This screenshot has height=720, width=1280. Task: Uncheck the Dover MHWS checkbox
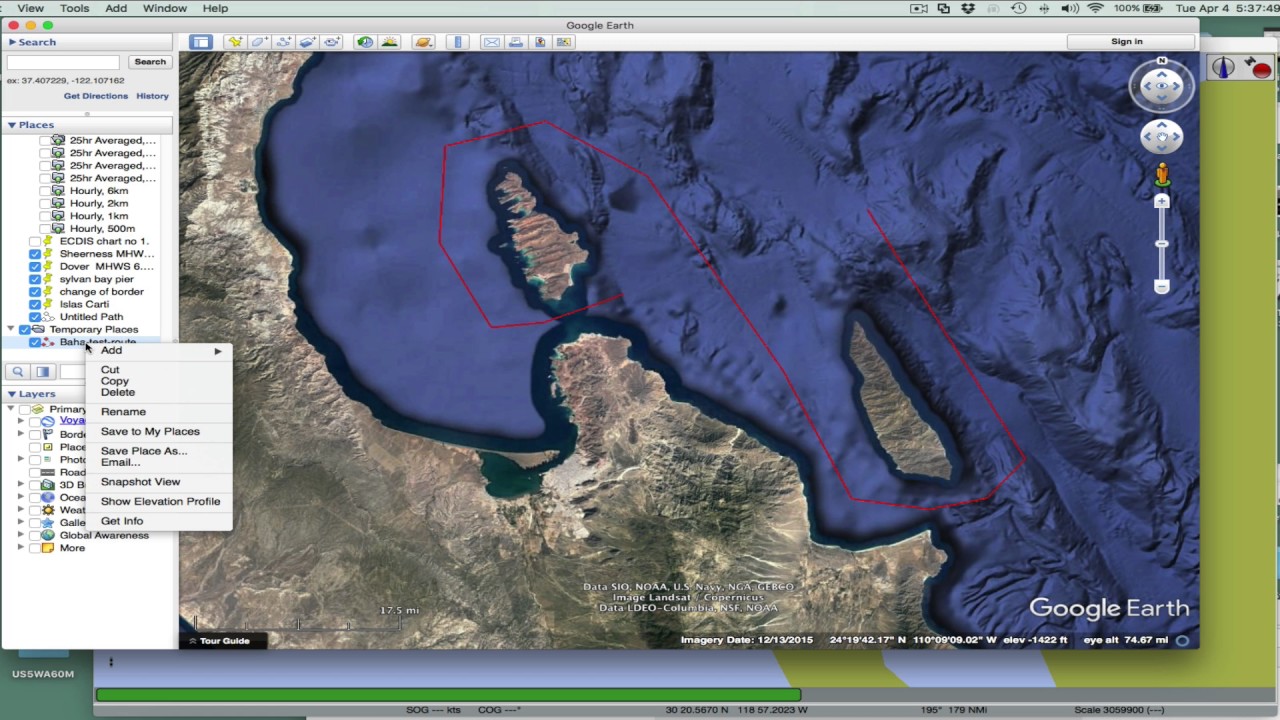pyautogui.click(x=35, y=266)
